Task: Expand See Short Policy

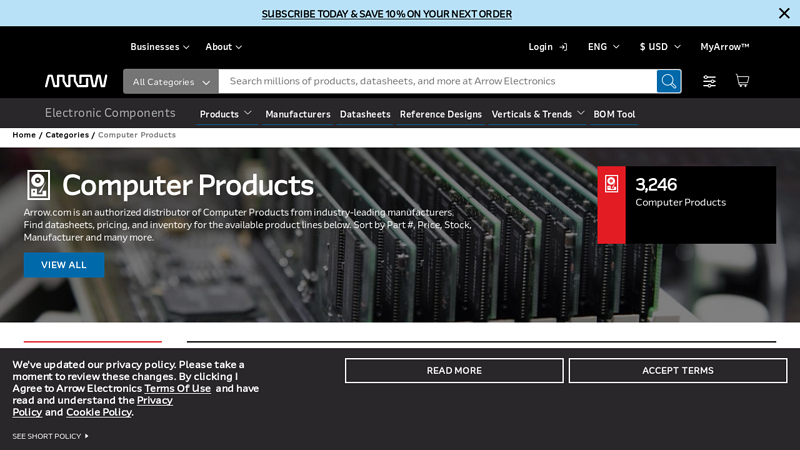Action: click(51, 436)
